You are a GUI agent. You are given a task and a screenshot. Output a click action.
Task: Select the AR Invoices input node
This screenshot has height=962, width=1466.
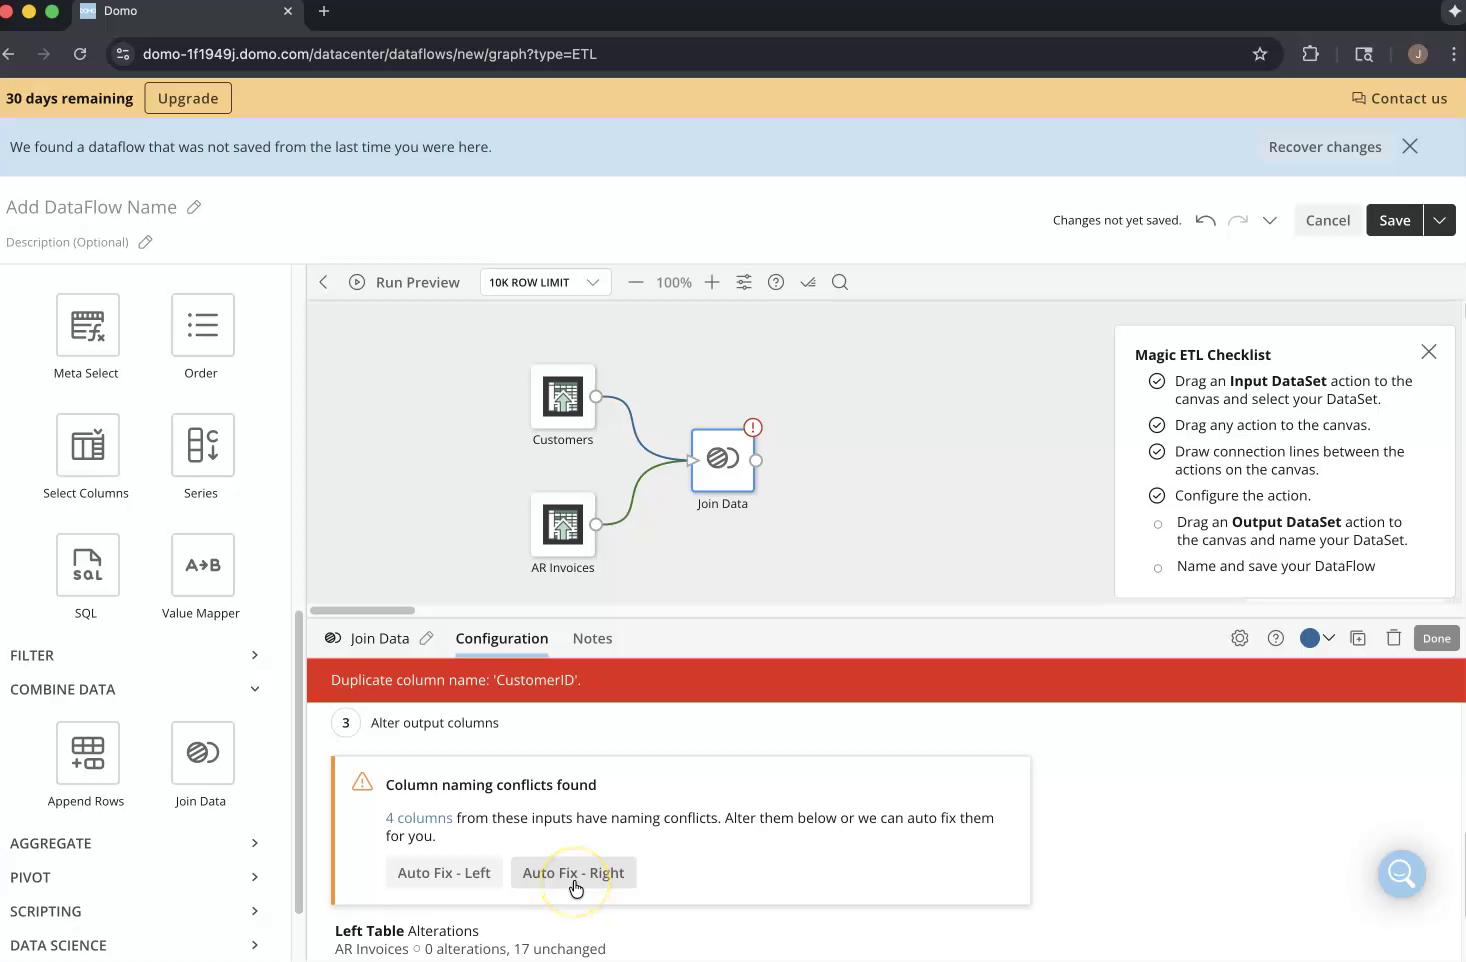point(563,525)
